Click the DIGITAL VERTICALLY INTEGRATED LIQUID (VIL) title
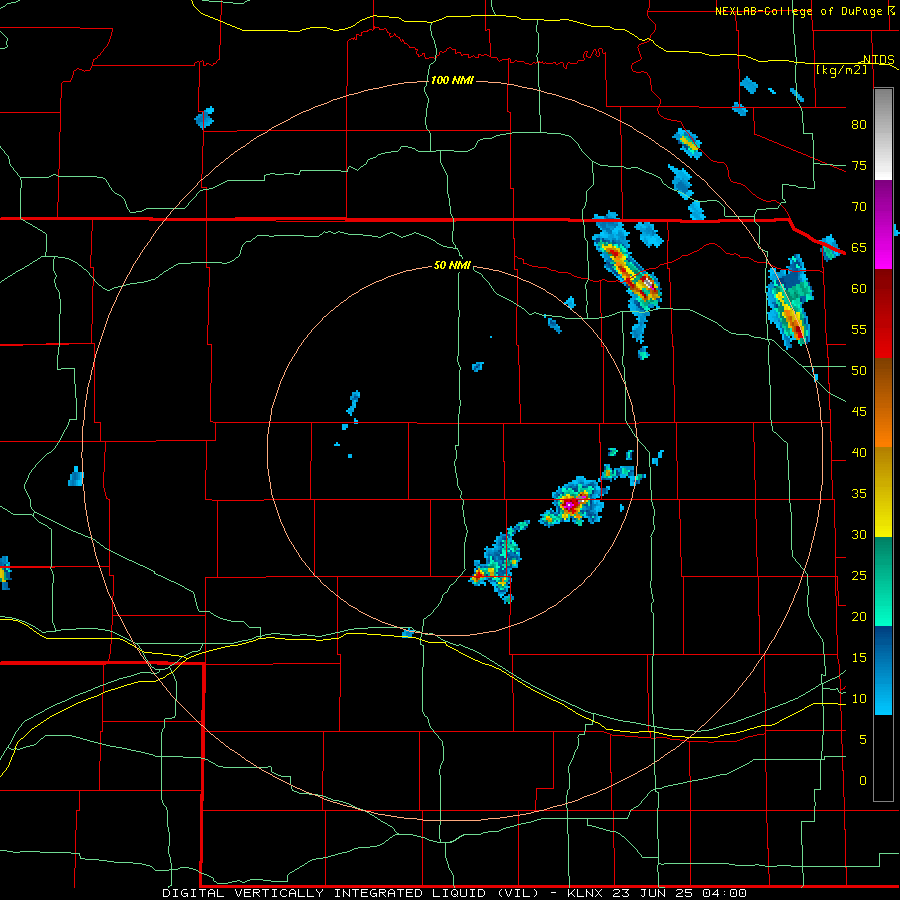The width and height of the screenshot is (900, 900). tap(350, 893)
